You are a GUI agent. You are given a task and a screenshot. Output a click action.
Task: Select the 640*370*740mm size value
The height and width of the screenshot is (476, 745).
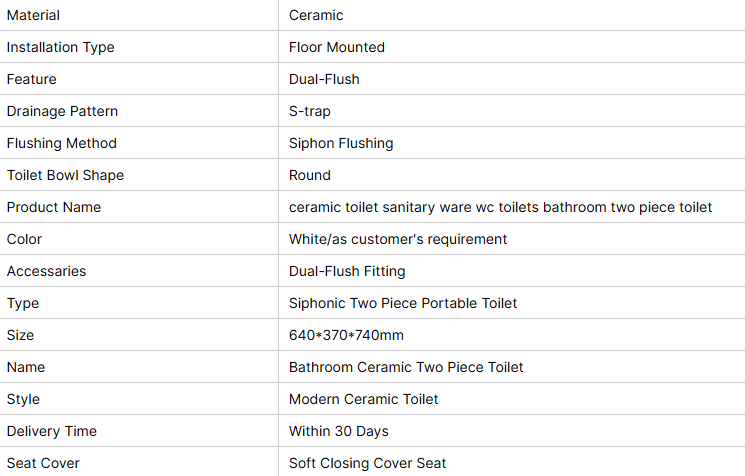tap(346, 335)
